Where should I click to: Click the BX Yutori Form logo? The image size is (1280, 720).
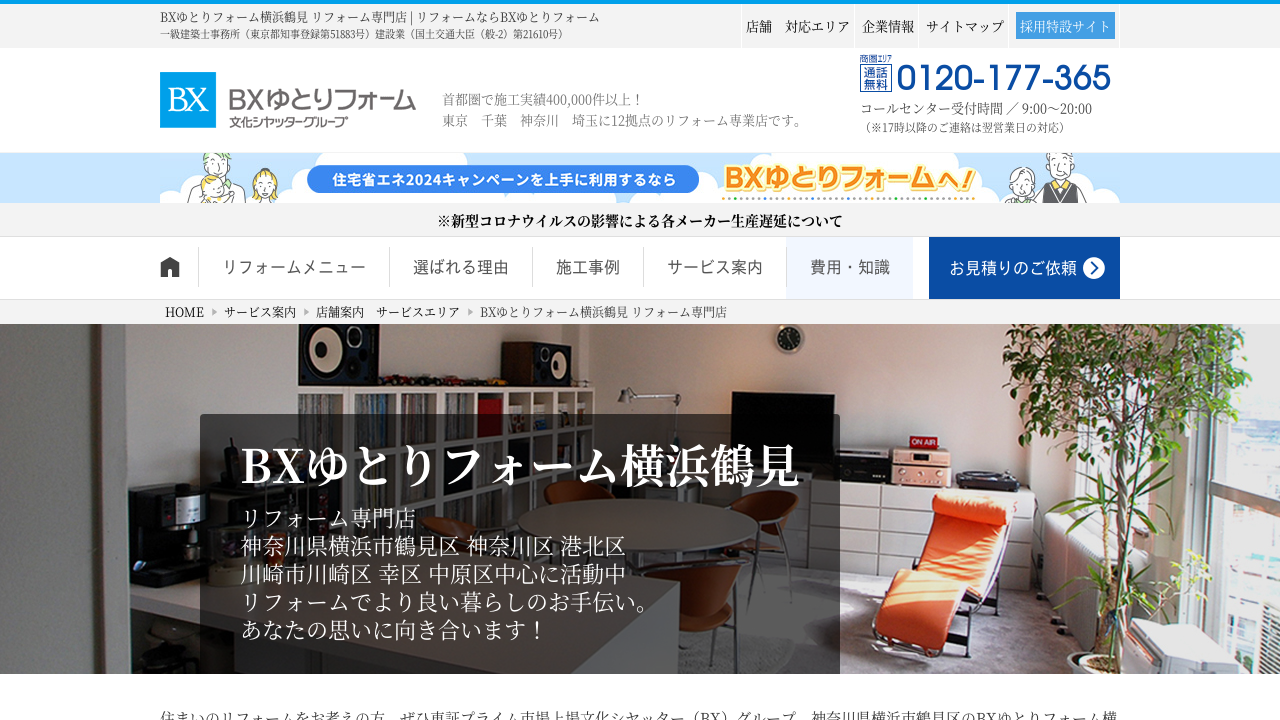pyautogui.click(x=288, y=100)
